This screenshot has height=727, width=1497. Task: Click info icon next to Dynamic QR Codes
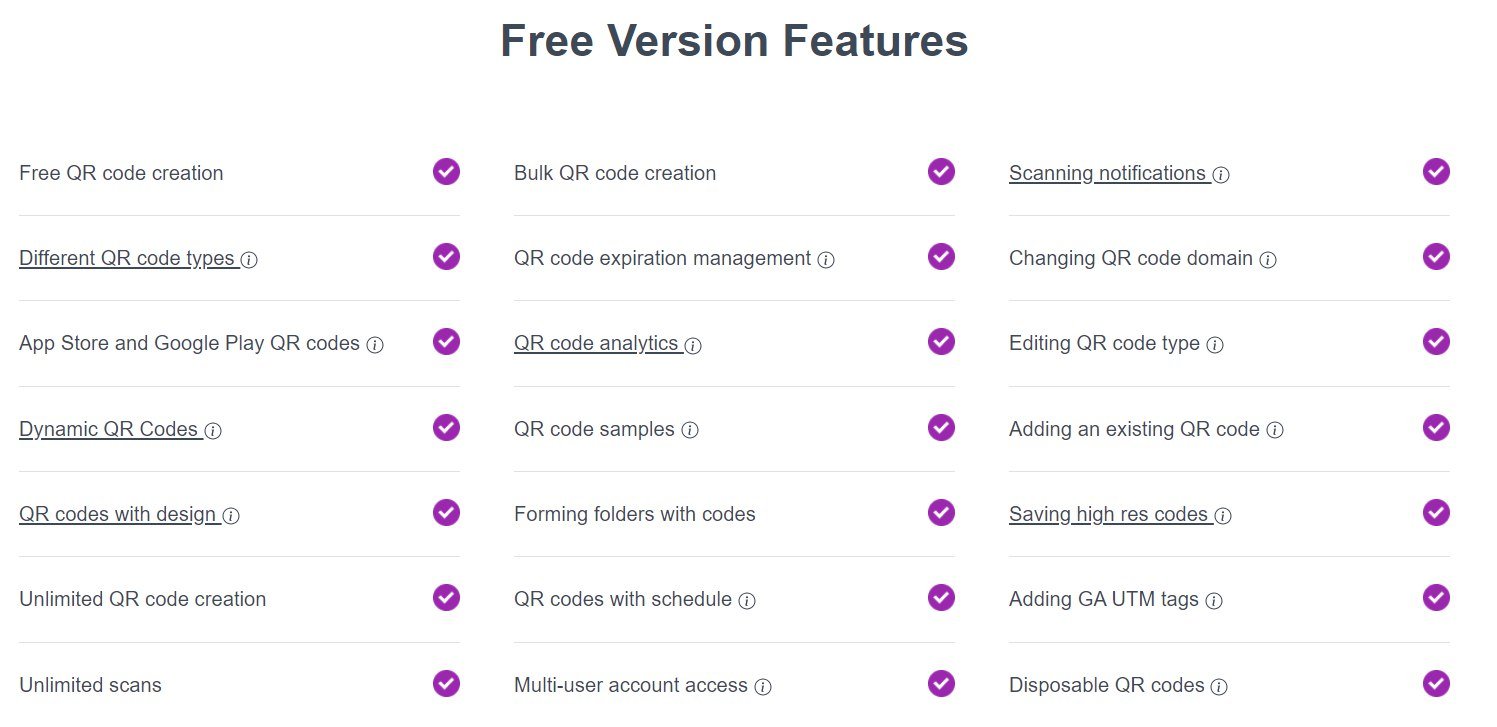(213, 431)
